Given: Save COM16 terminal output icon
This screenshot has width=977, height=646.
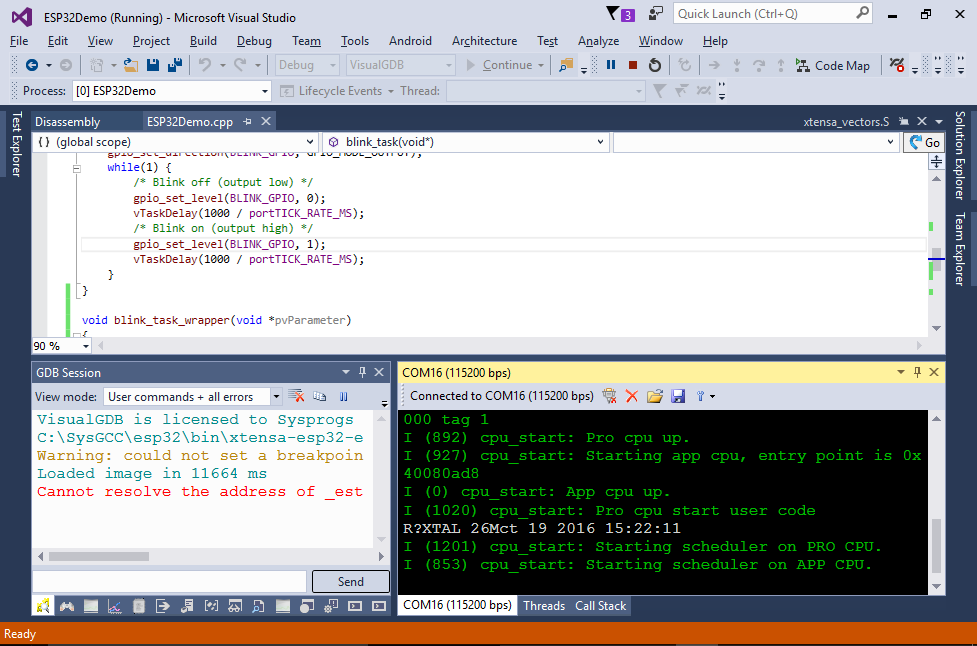Looking at the screenshot, I should click(678, 396).
